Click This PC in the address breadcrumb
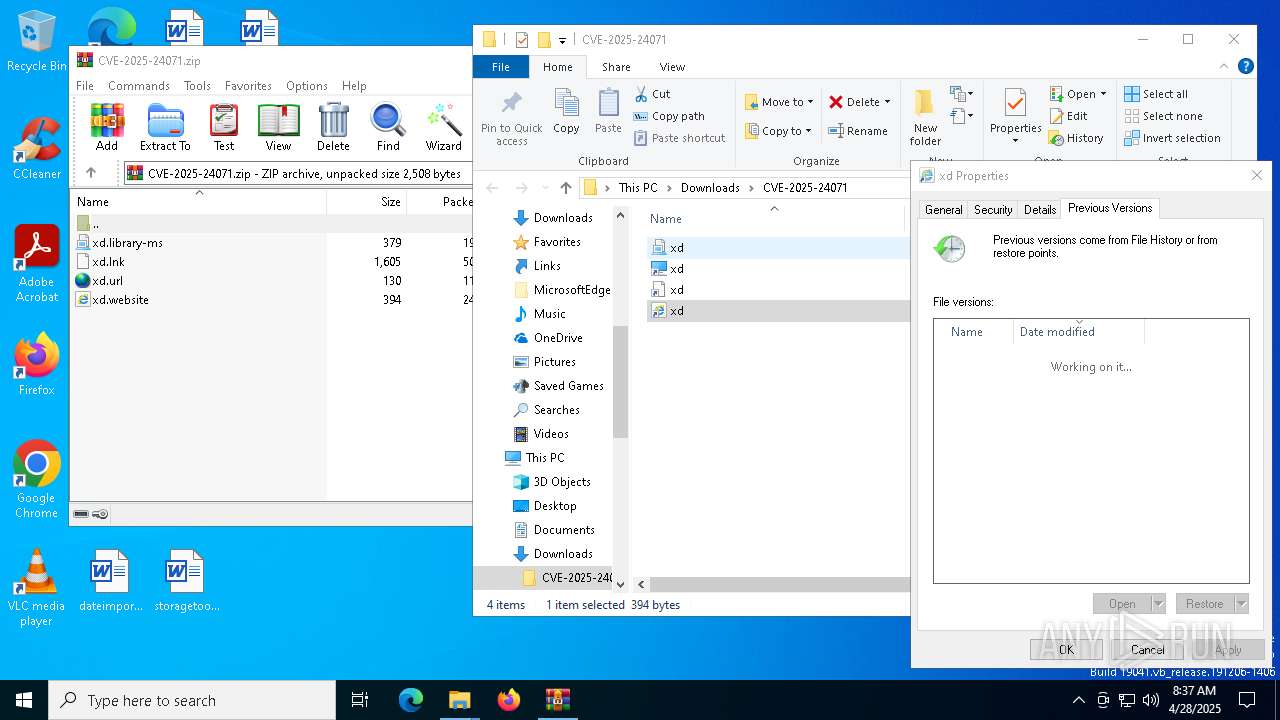Viewport: 1280px width, 720px height. coord(638,188)
